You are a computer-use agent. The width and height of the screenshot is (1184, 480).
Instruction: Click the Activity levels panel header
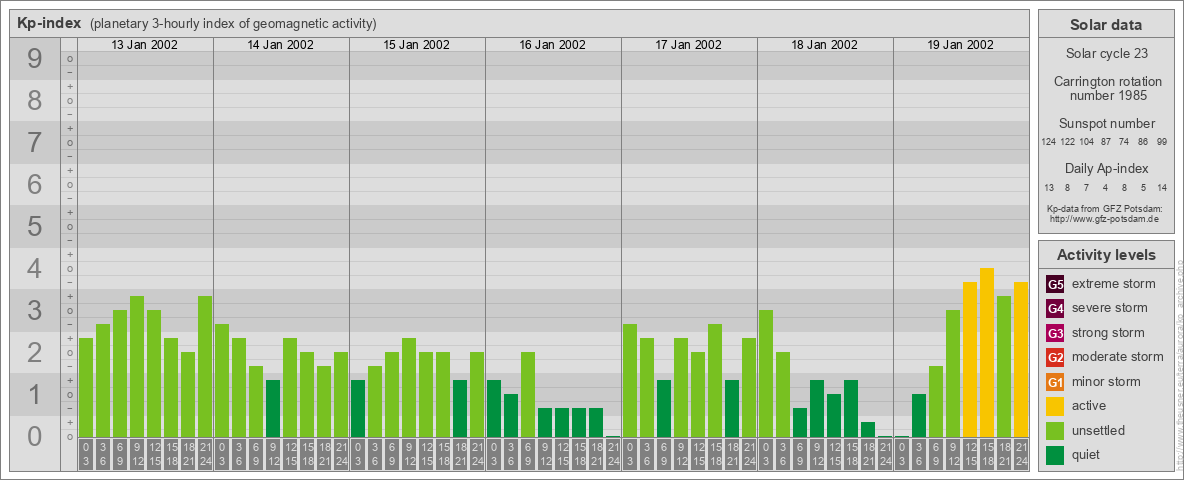tap(1105, 255)
